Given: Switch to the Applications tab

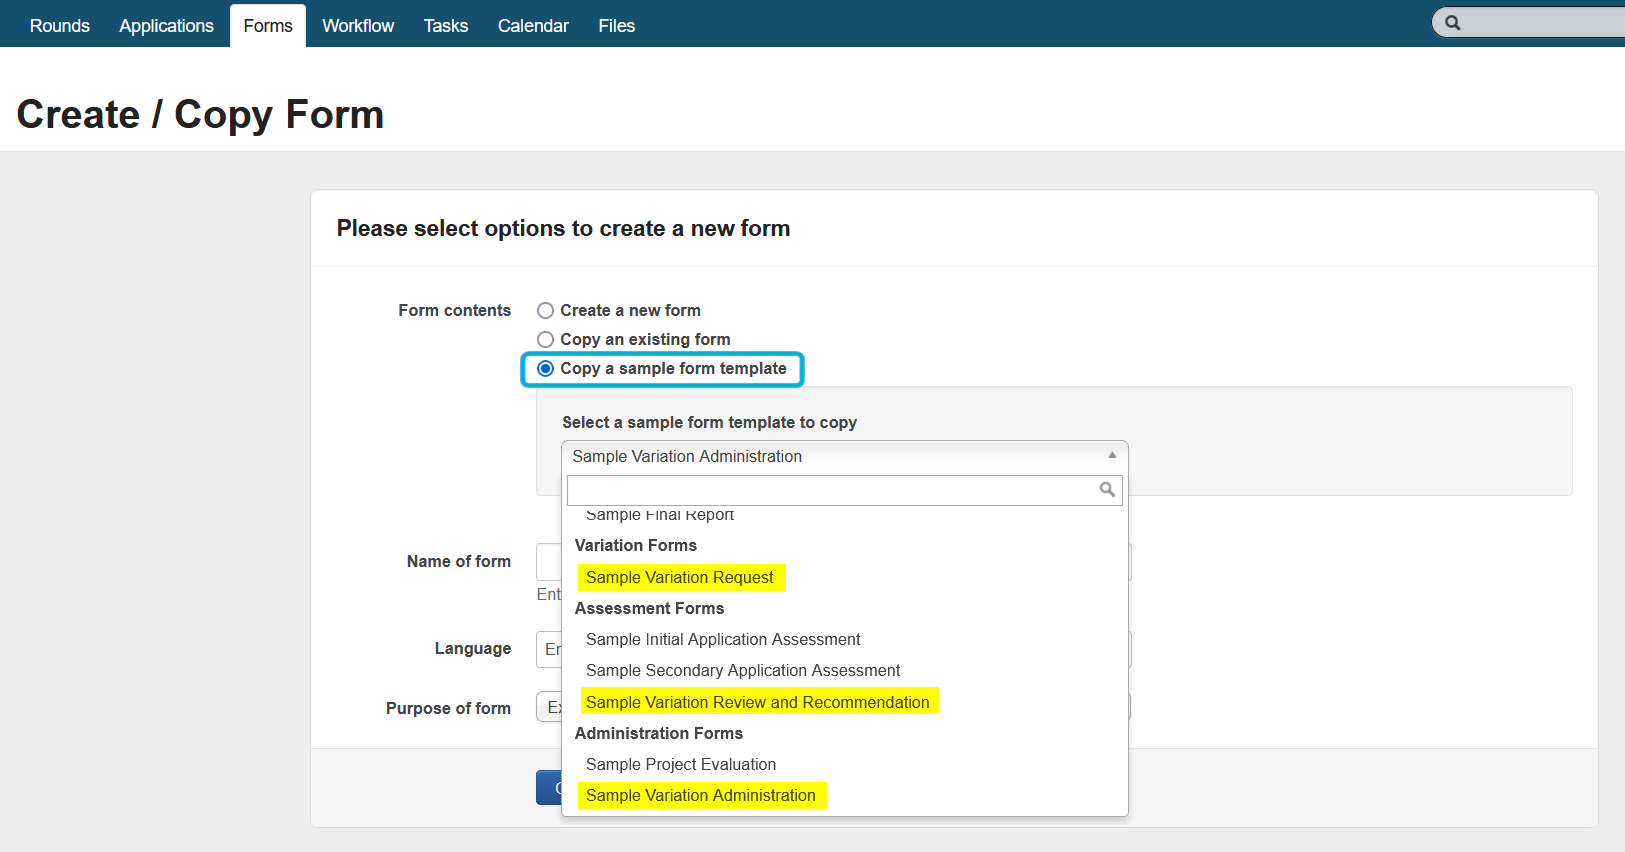Looking at the screenshot, I should click(166, 26).
